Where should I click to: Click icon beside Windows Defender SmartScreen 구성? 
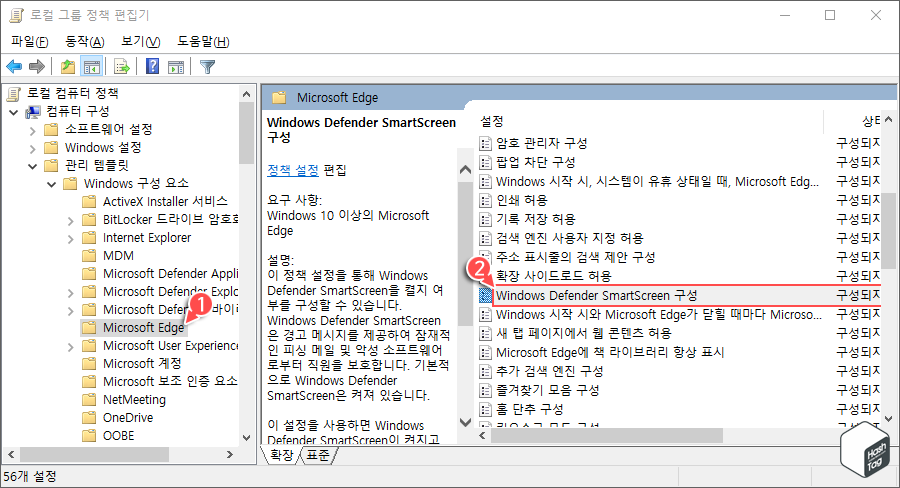tap(486, 295)
